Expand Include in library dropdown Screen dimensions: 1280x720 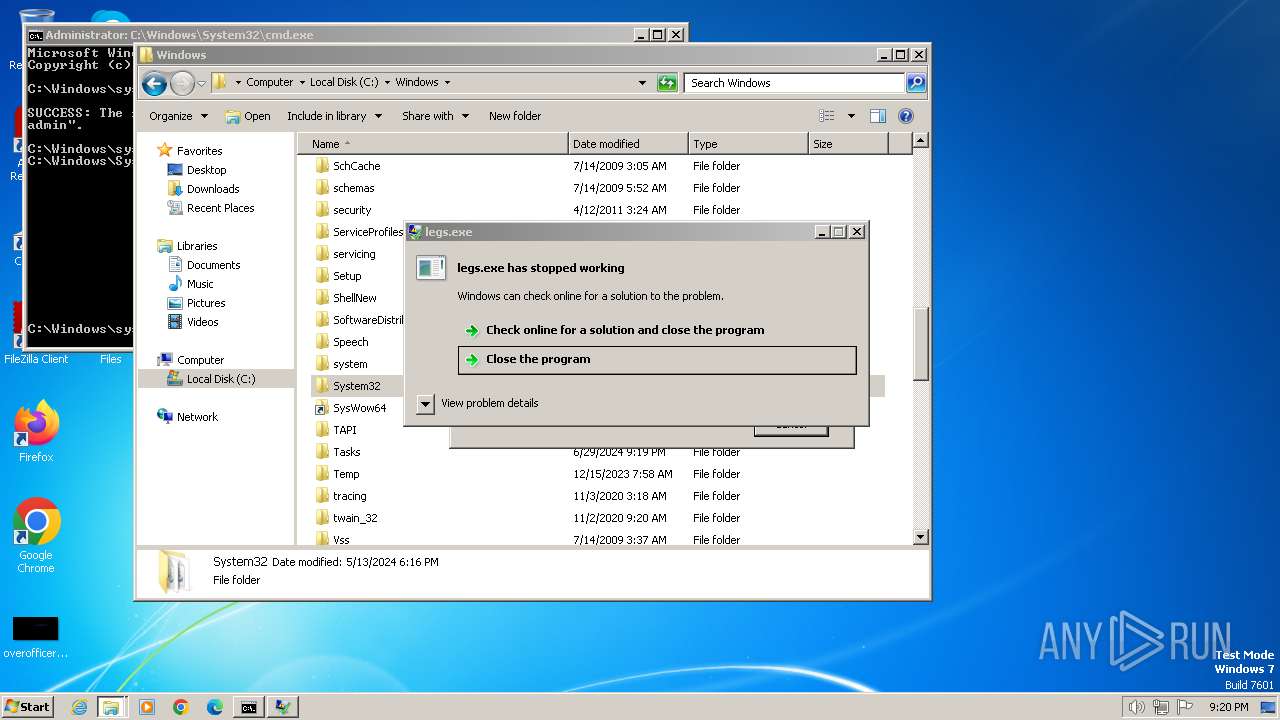click(334, 116)
